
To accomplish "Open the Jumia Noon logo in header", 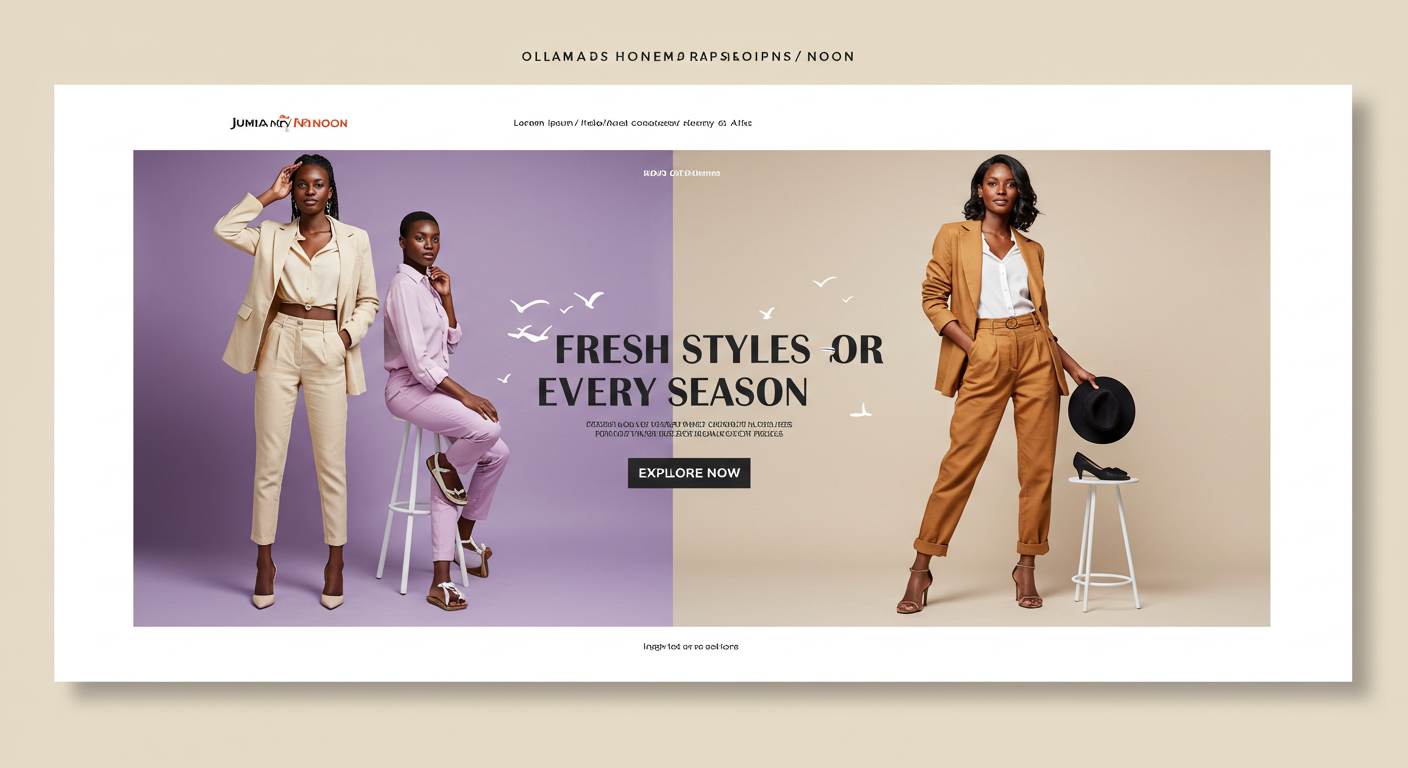I will click(289, 123).
